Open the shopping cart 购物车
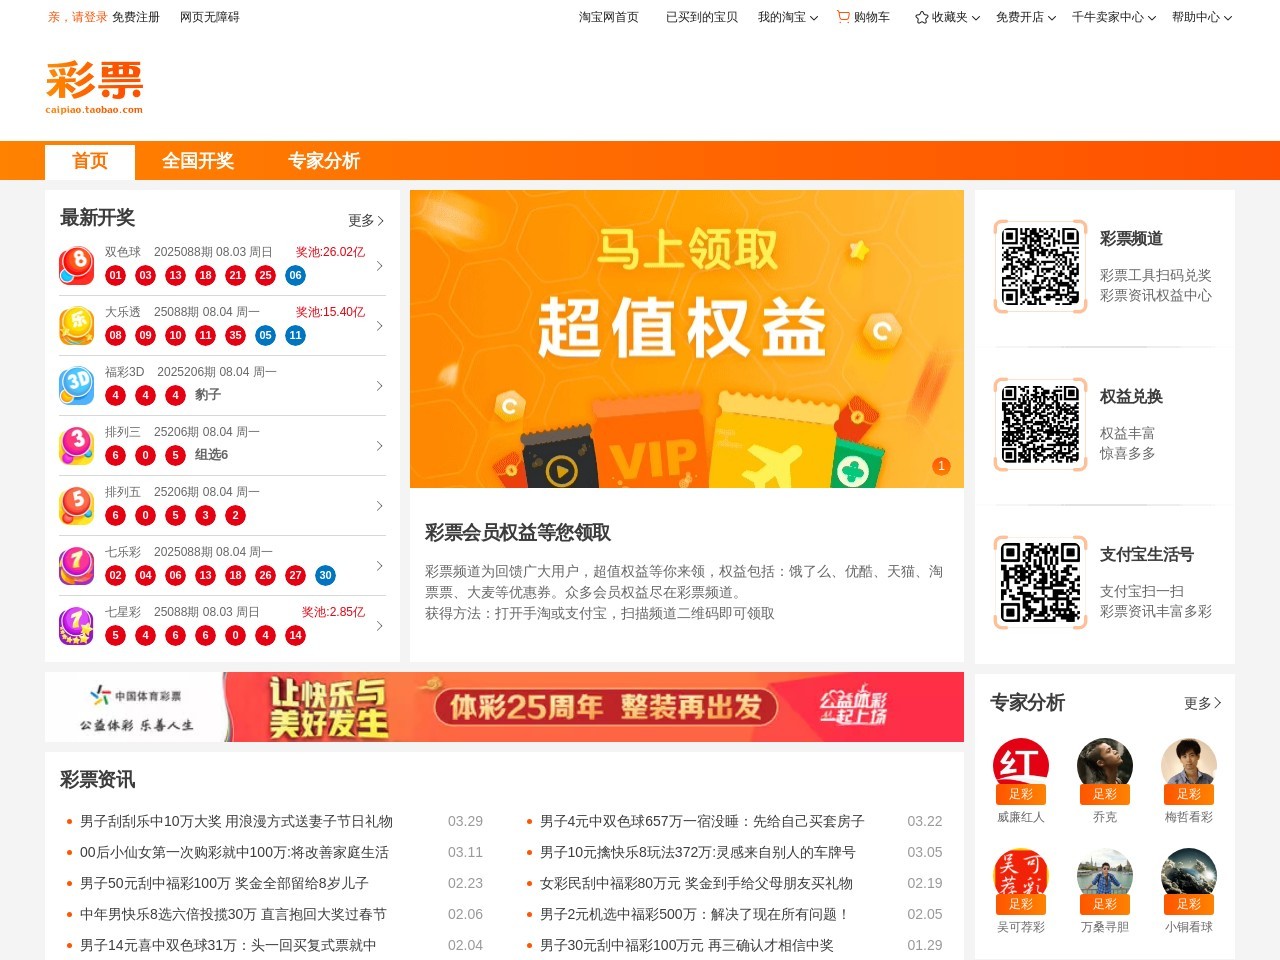1280x960 pixels. pos(863,17)
